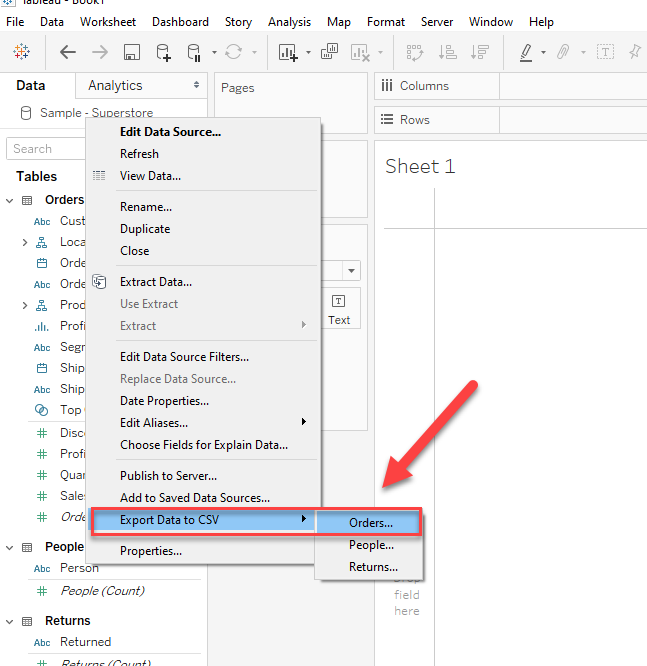The width and height of the screenshot is (647, 666).
Task: Click the Redo forward arrow icon
Action: point(100,52)
